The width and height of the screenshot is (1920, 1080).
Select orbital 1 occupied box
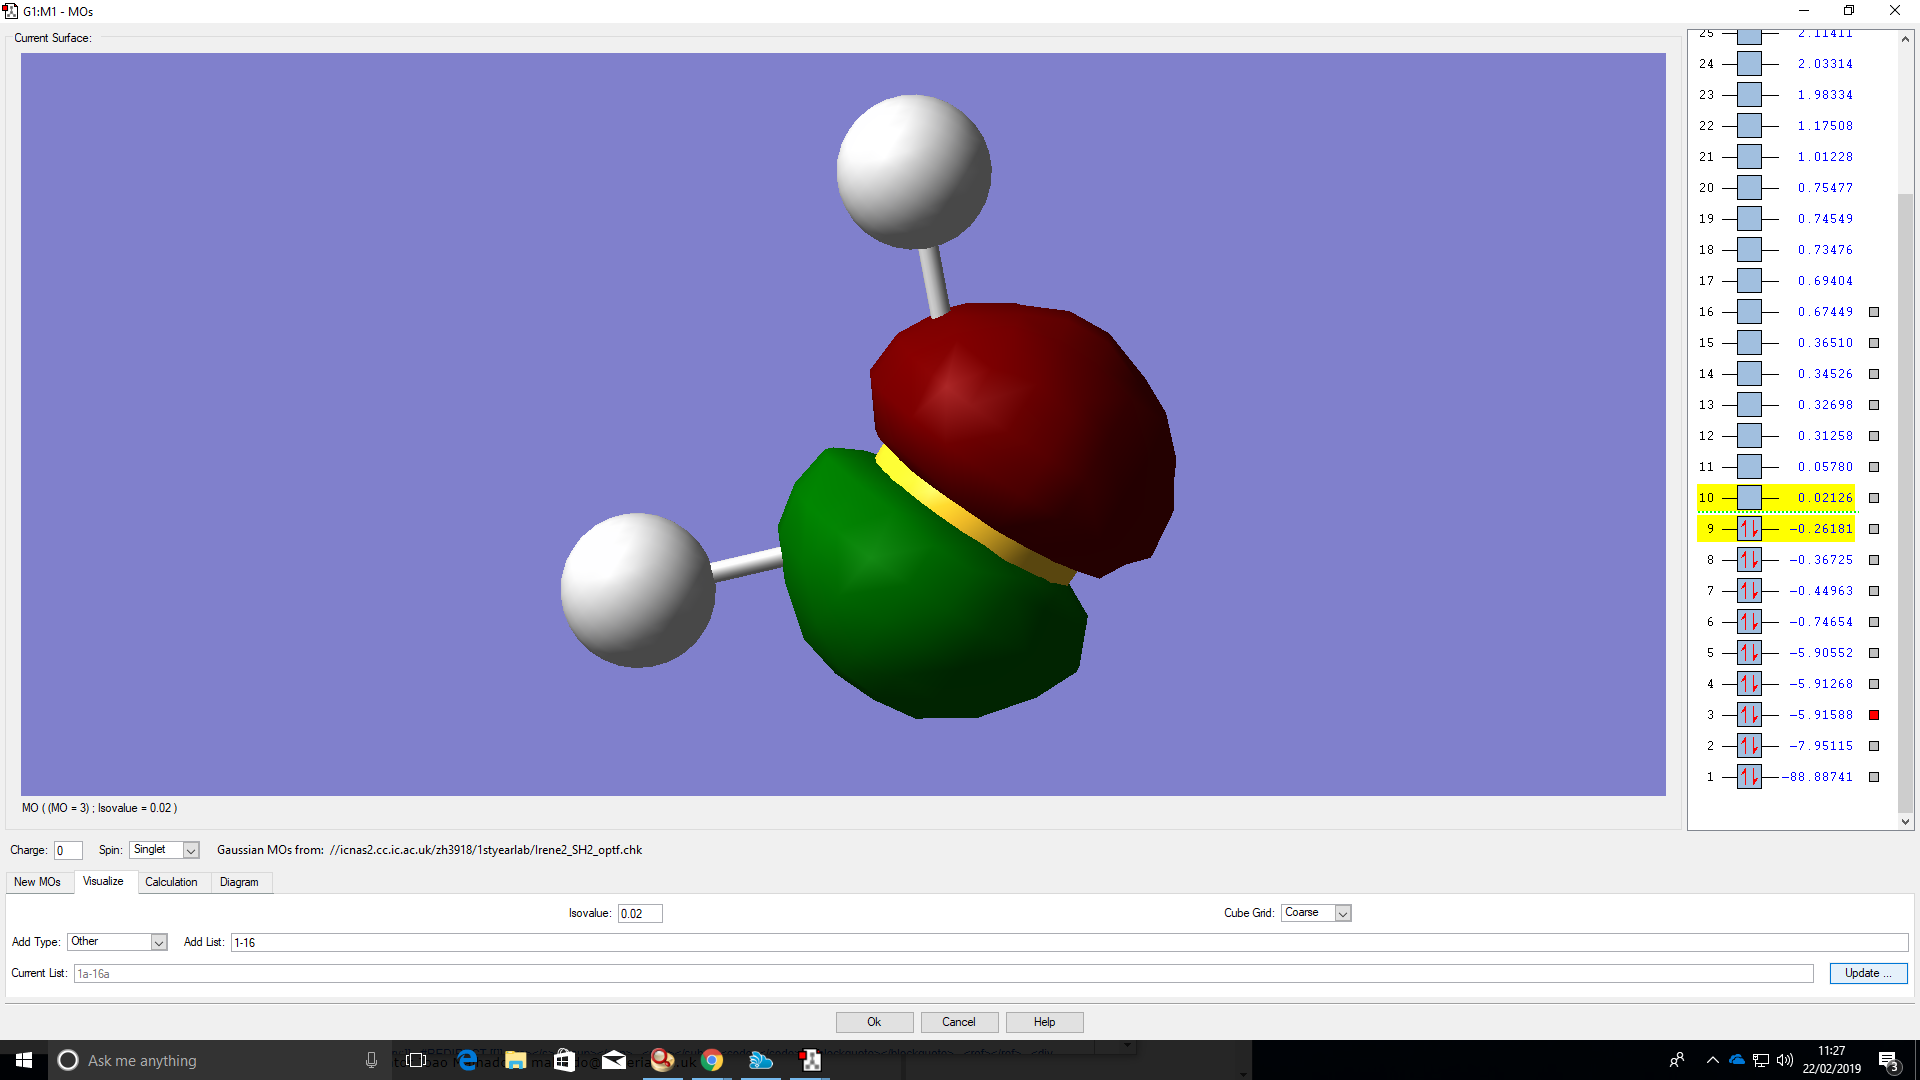[1749, 777]
